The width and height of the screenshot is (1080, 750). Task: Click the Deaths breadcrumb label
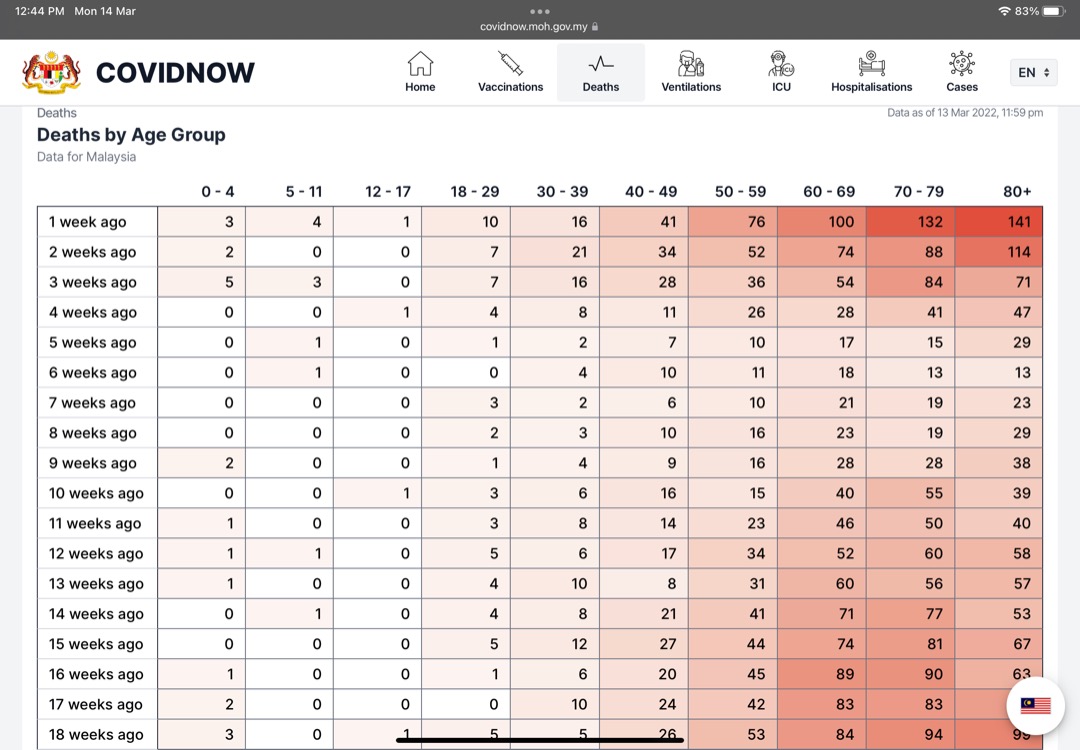(56, 113)
